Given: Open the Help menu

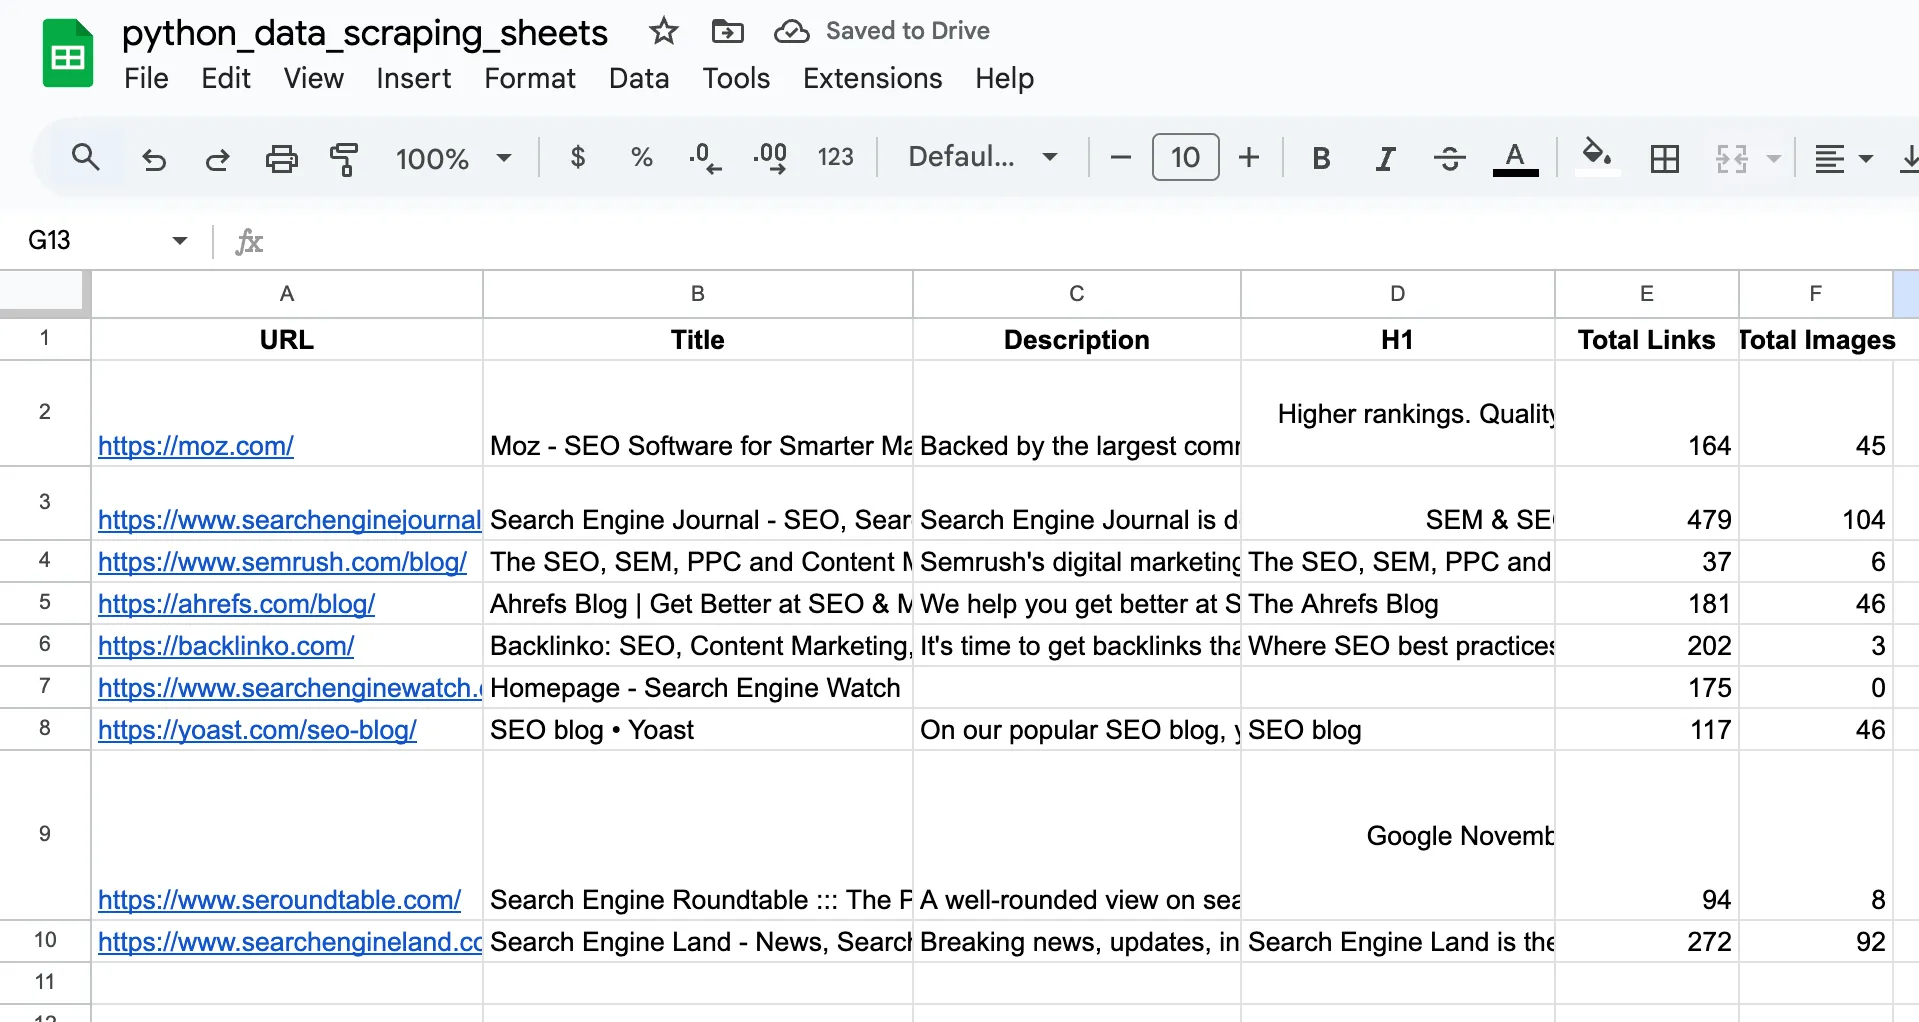Looking at the screenshot, I should point(1005,78).
